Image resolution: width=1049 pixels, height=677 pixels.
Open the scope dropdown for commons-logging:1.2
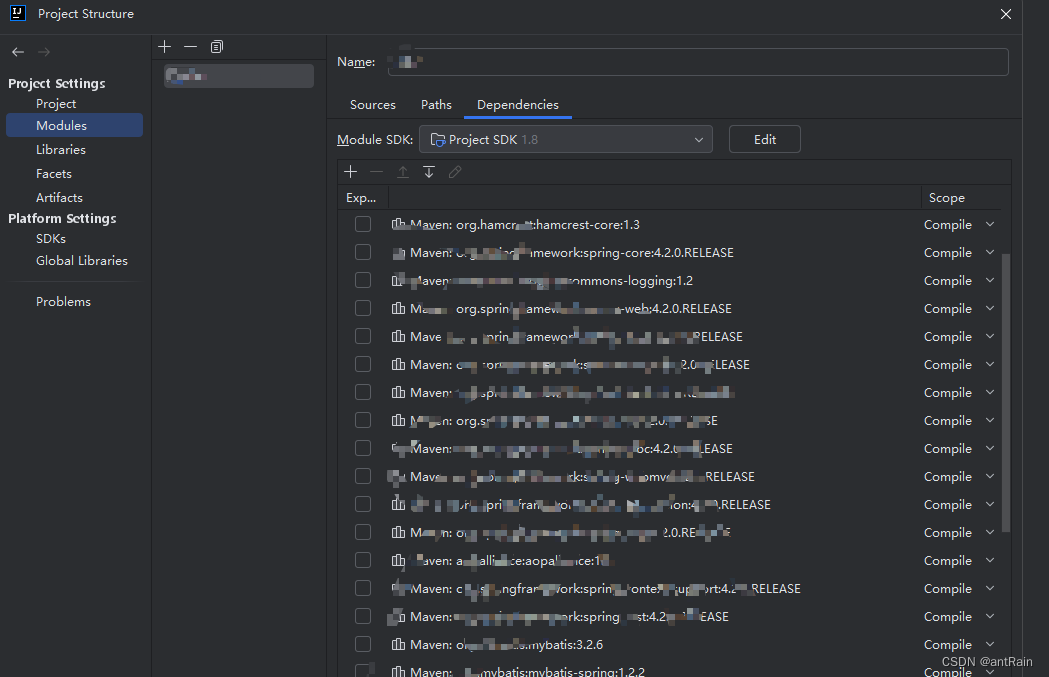click(990, 280)
